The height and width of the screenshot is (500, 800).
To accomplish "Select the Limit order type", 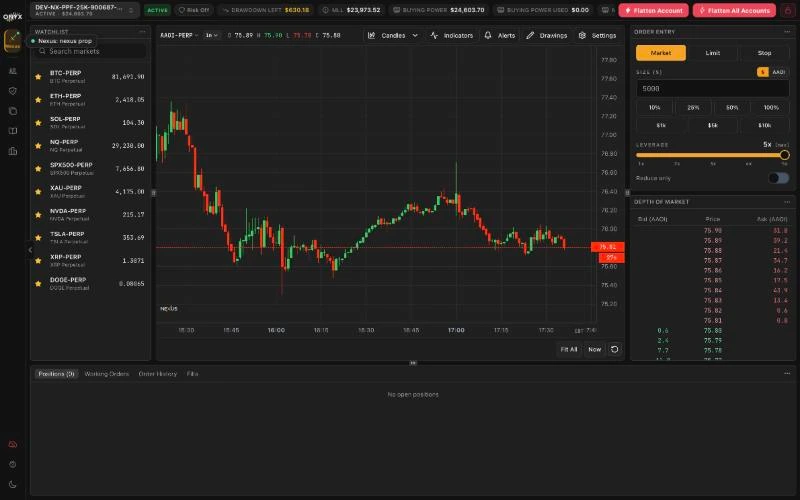I will pos(713,53).
